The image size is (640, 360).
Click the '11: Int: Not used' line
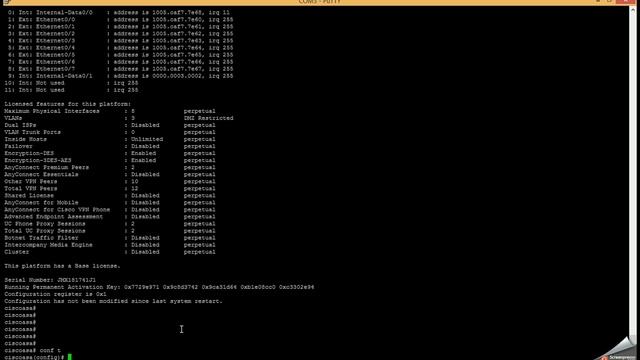(71, 90)
